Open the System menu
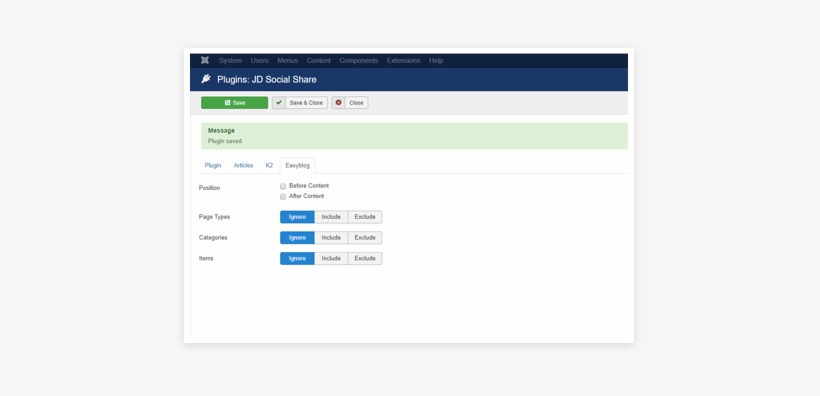The width and height of the screenshot is (820, 396). [x=230, y=61]
